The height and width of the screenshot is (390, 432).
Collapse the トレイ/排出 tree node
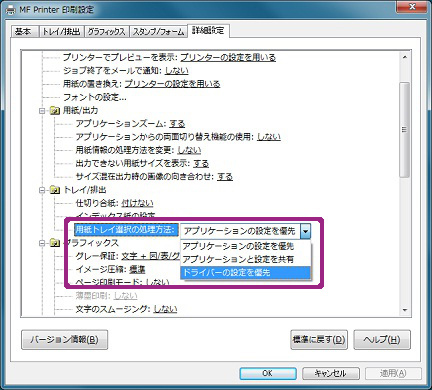click(42, 190)
